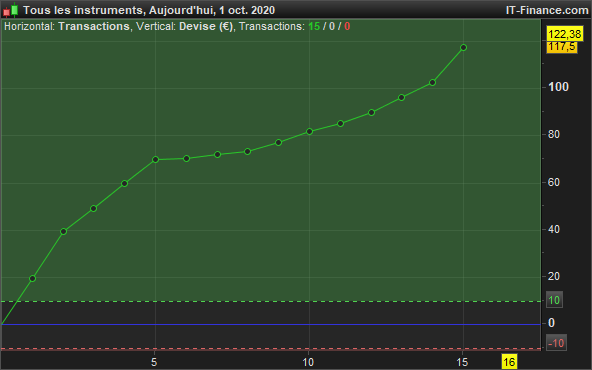
Task: Click the red -10 level marker
Action: click(x=556, y=343)
